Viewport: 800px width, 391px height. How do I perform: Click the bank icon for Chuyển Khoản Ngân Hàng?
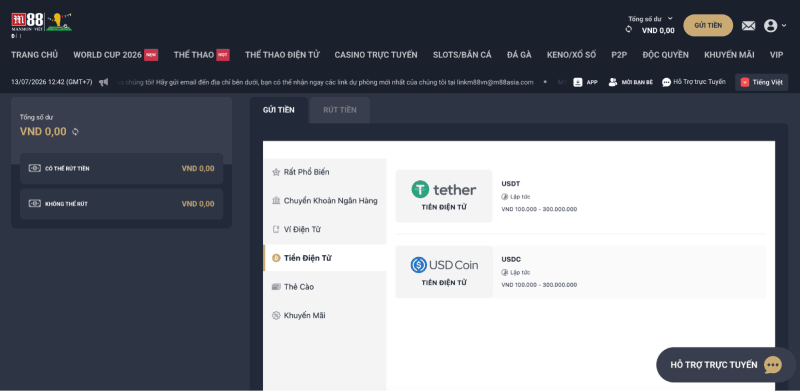(276, 201)
